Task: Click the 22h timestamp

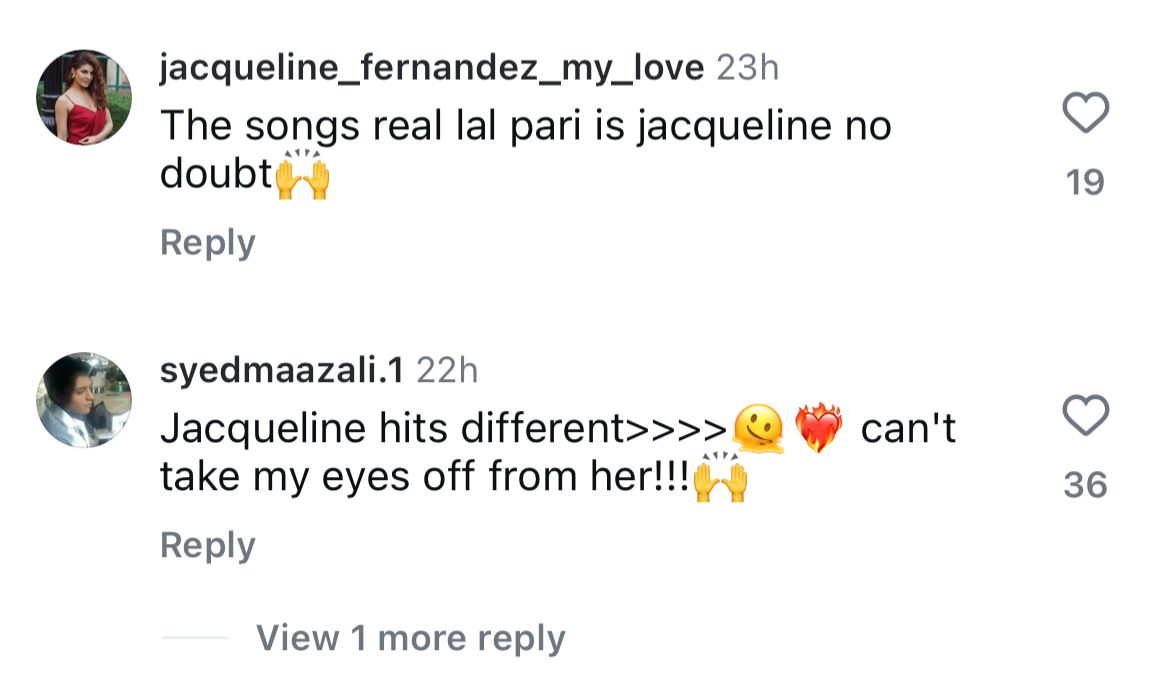Action: (x=447, y=370)
